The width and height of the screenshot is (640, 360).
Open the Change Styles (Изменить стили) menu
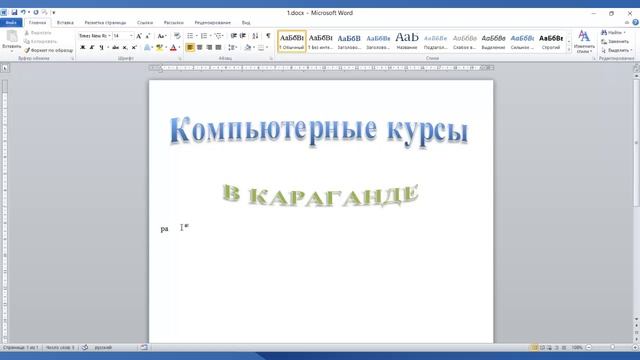coord(584,42)
